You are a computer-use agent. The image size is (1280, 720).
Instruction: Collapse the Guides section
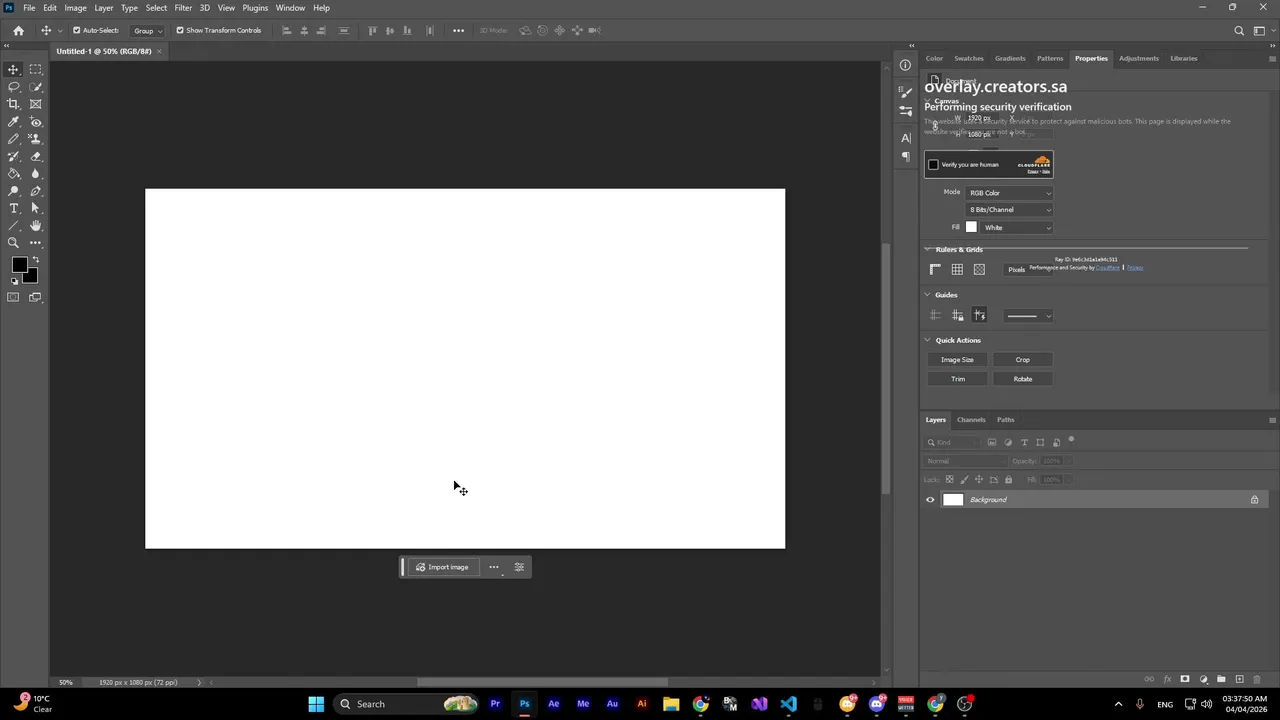click(927, 295)
